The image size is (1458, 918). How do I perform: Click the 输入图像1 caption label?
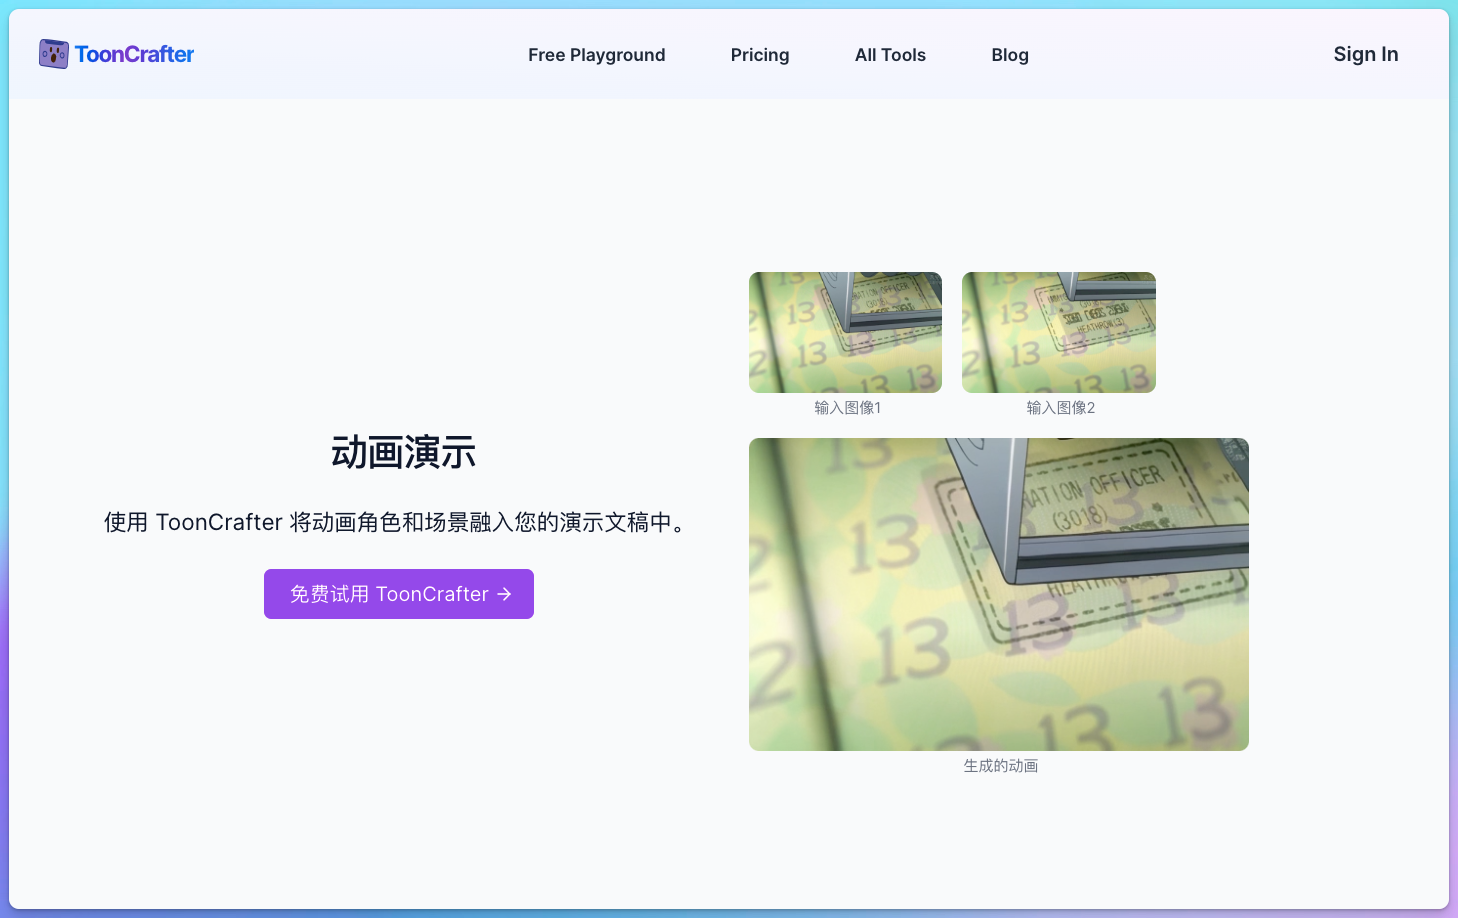click(847, 408)
